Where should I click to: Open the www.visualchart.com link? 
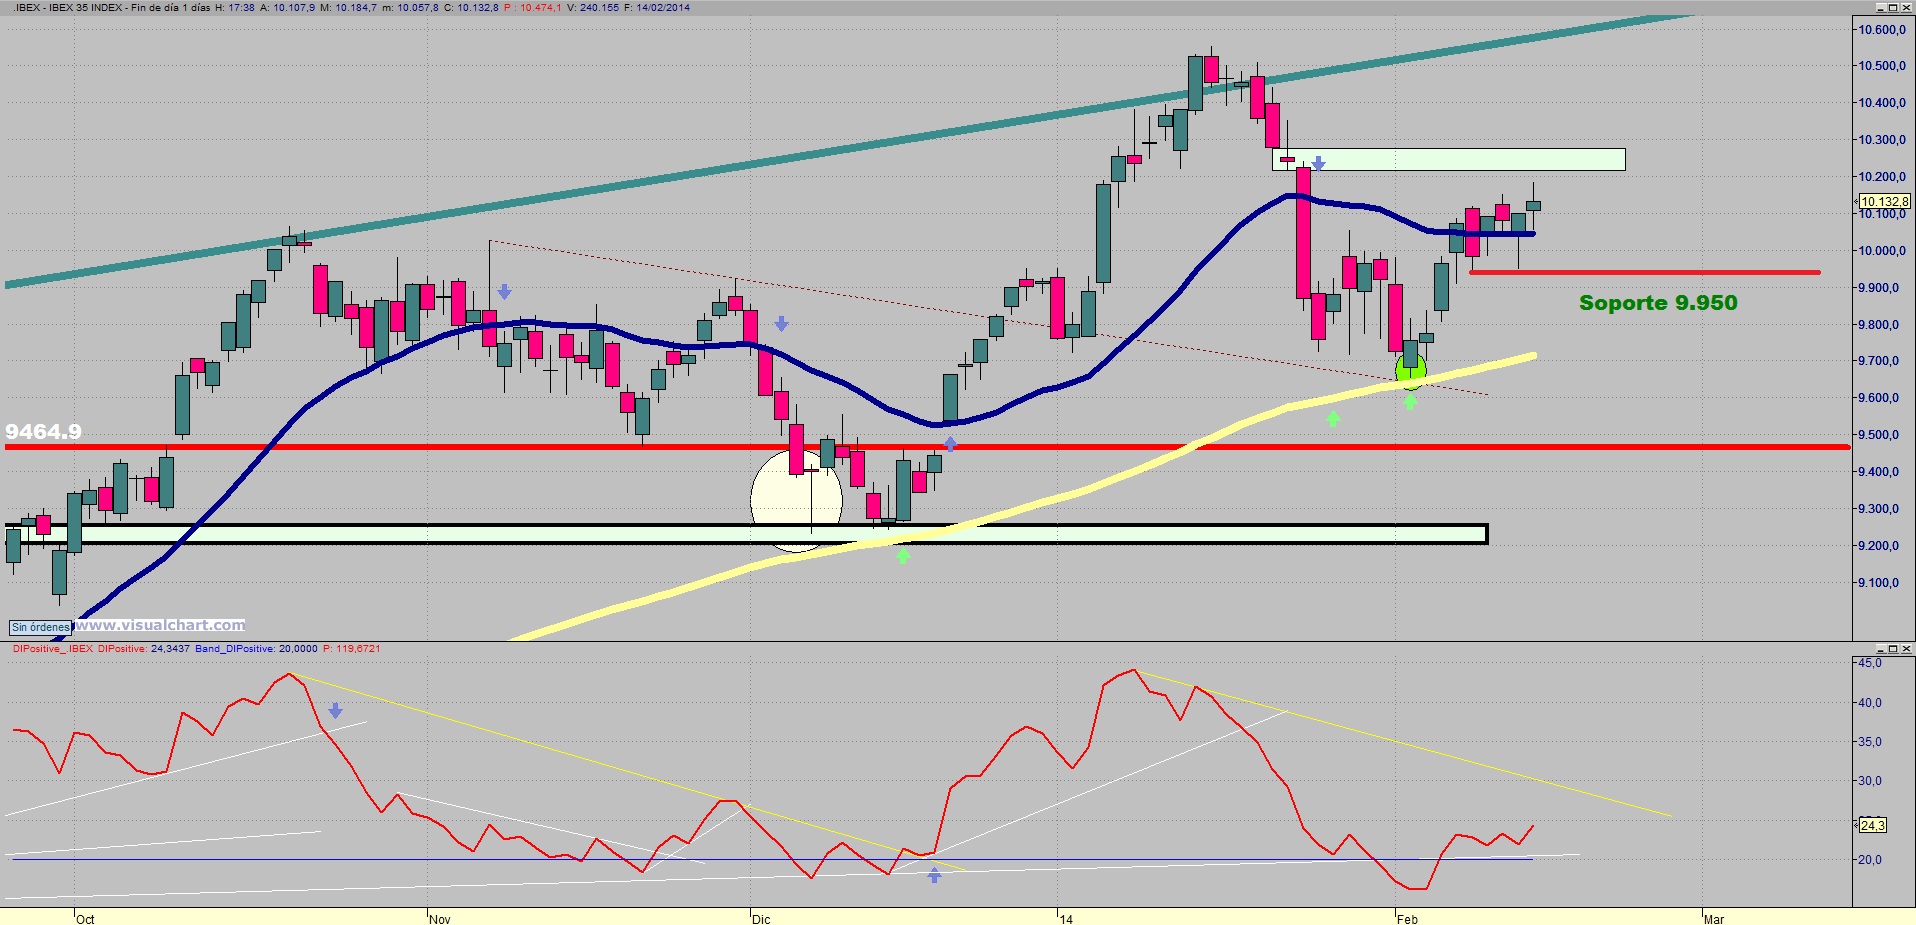tap(160, 625)
